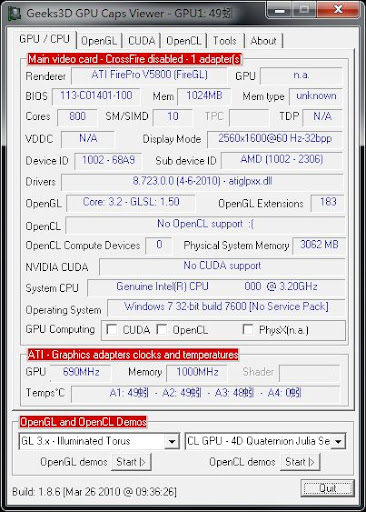Enable the OpenCL GPU computing checkbox

click(x=162, y=330)
